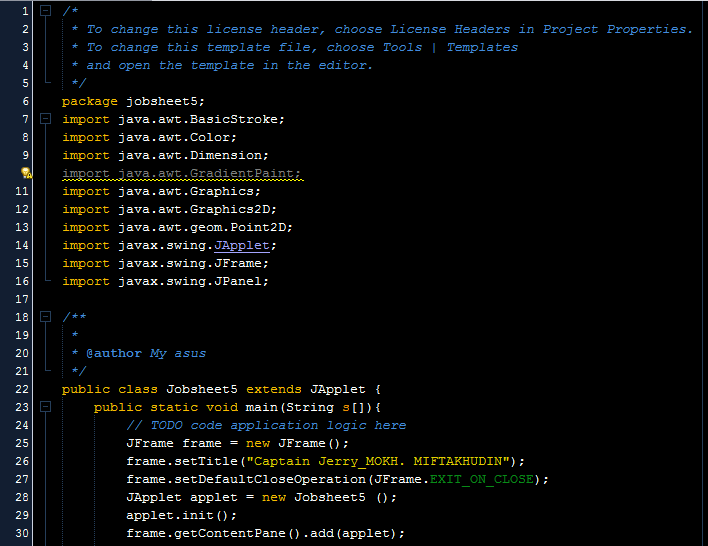
Task: Click the frame.getContentPane().add(applet) line
Action: tap(265, 533)
